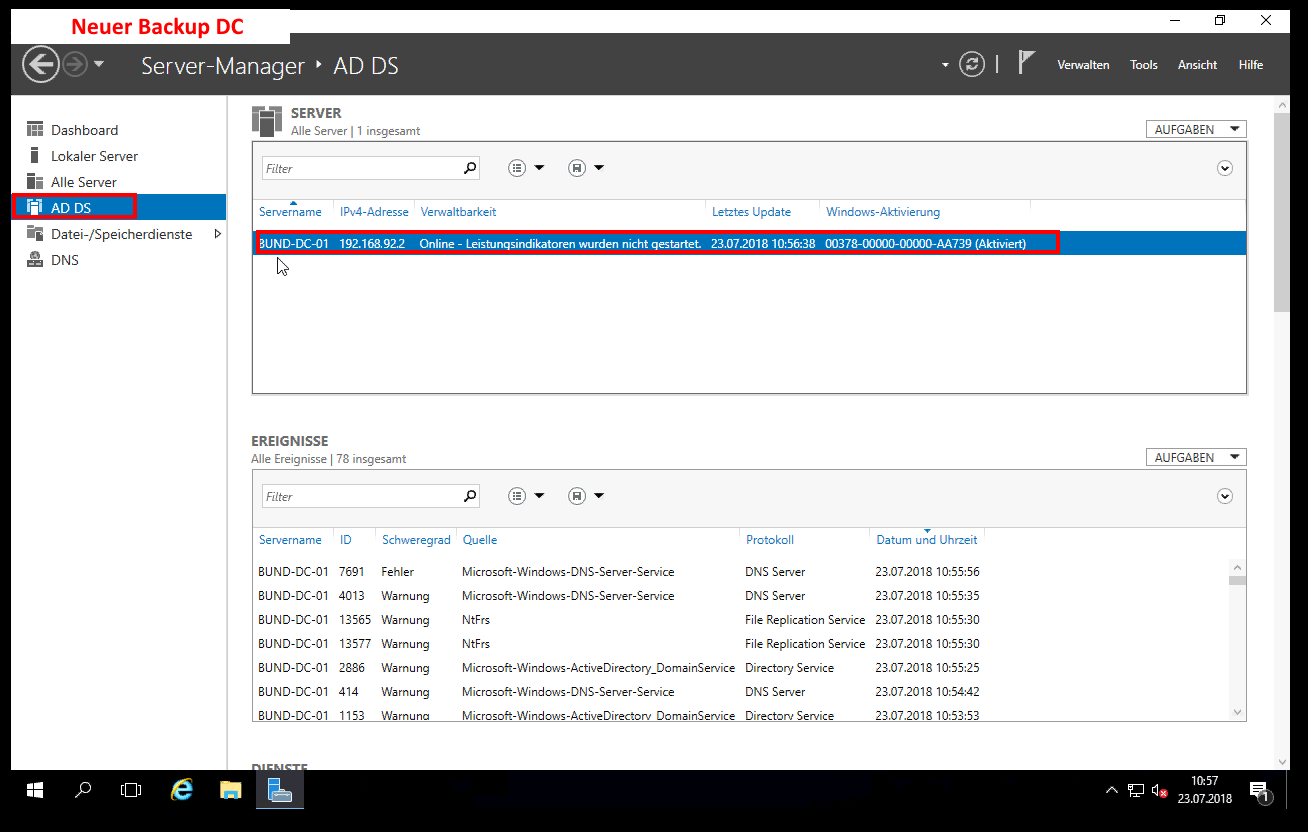
Task: Open AUFGABEN dropdown in the Server section
Action: click(1196, 129)
